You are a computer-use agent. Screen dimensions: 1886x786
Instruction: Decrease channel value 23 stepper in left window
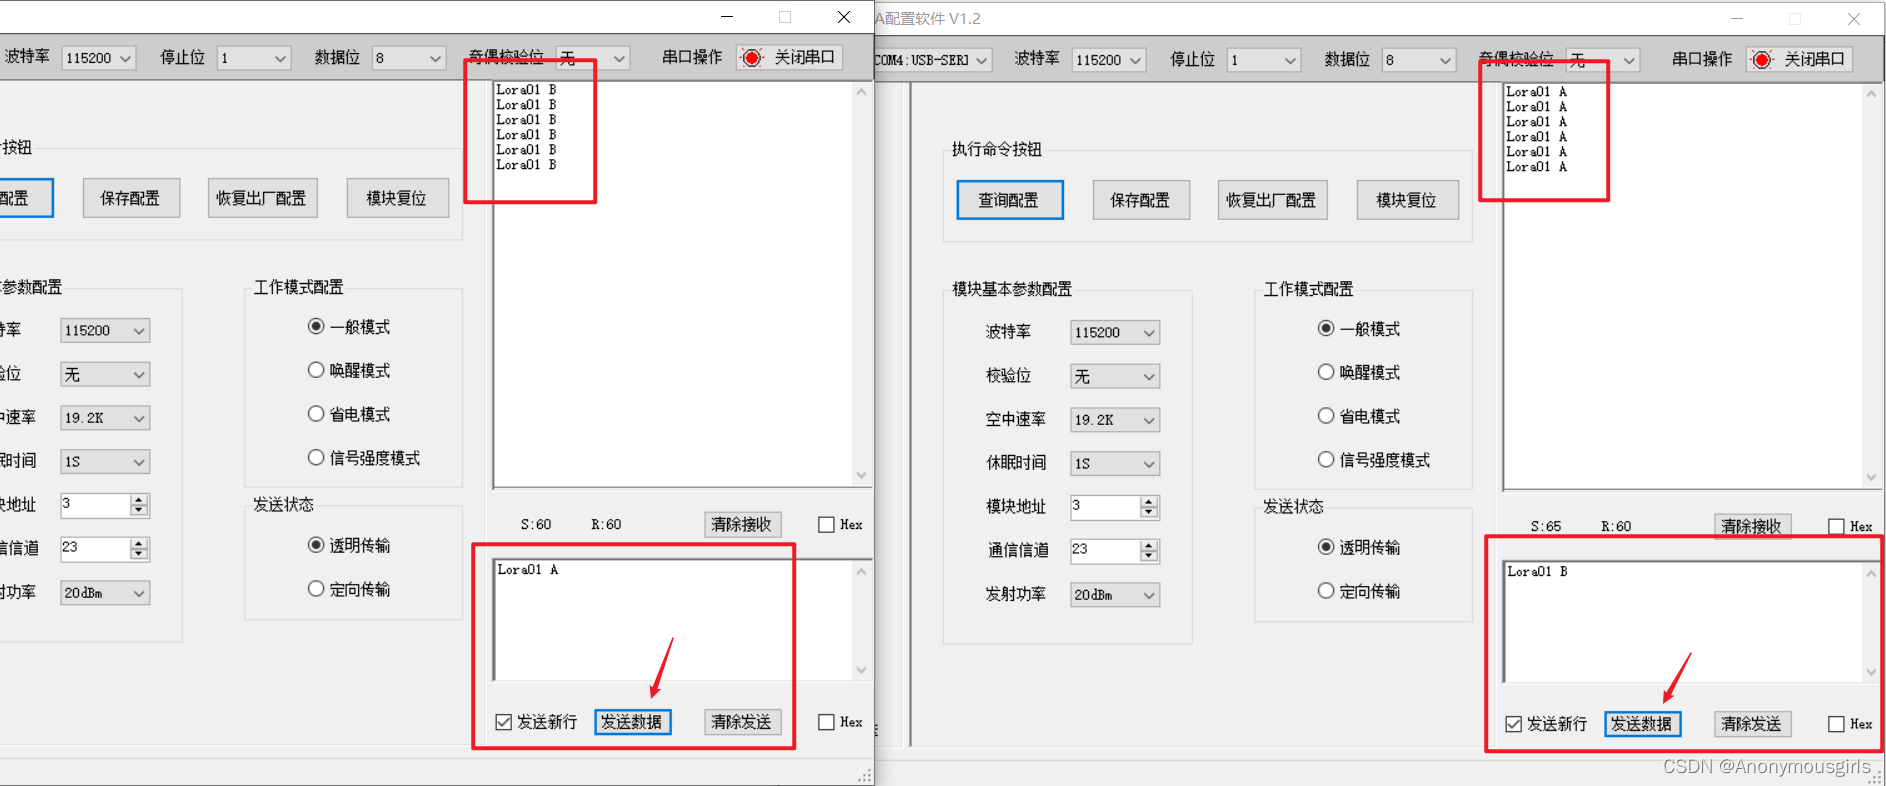click(x=139, y=555)
